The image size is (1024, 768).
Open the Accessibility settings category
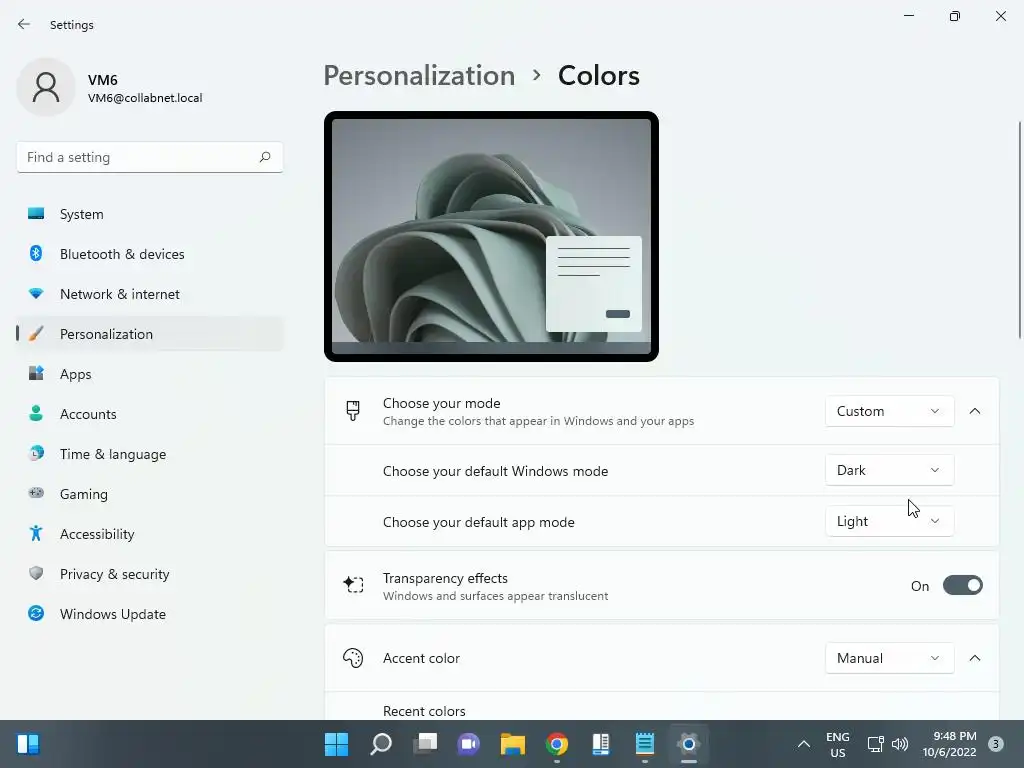pos(150,534)
